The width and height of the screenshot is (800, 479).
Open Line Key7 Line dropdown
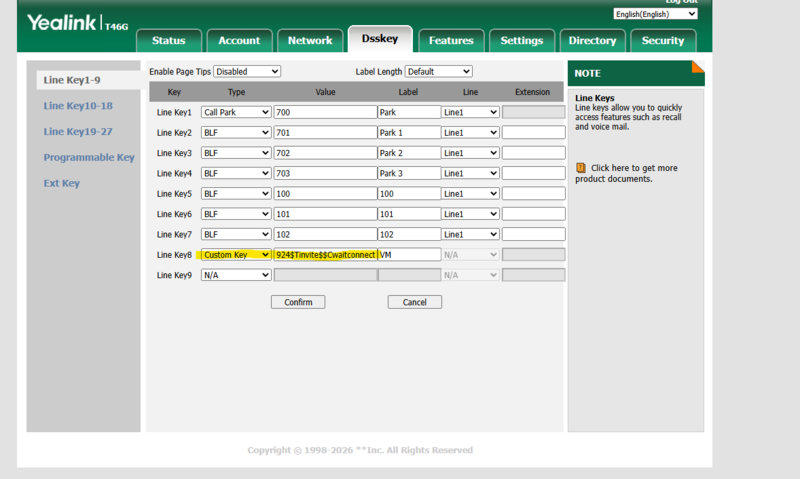(470, 234)
